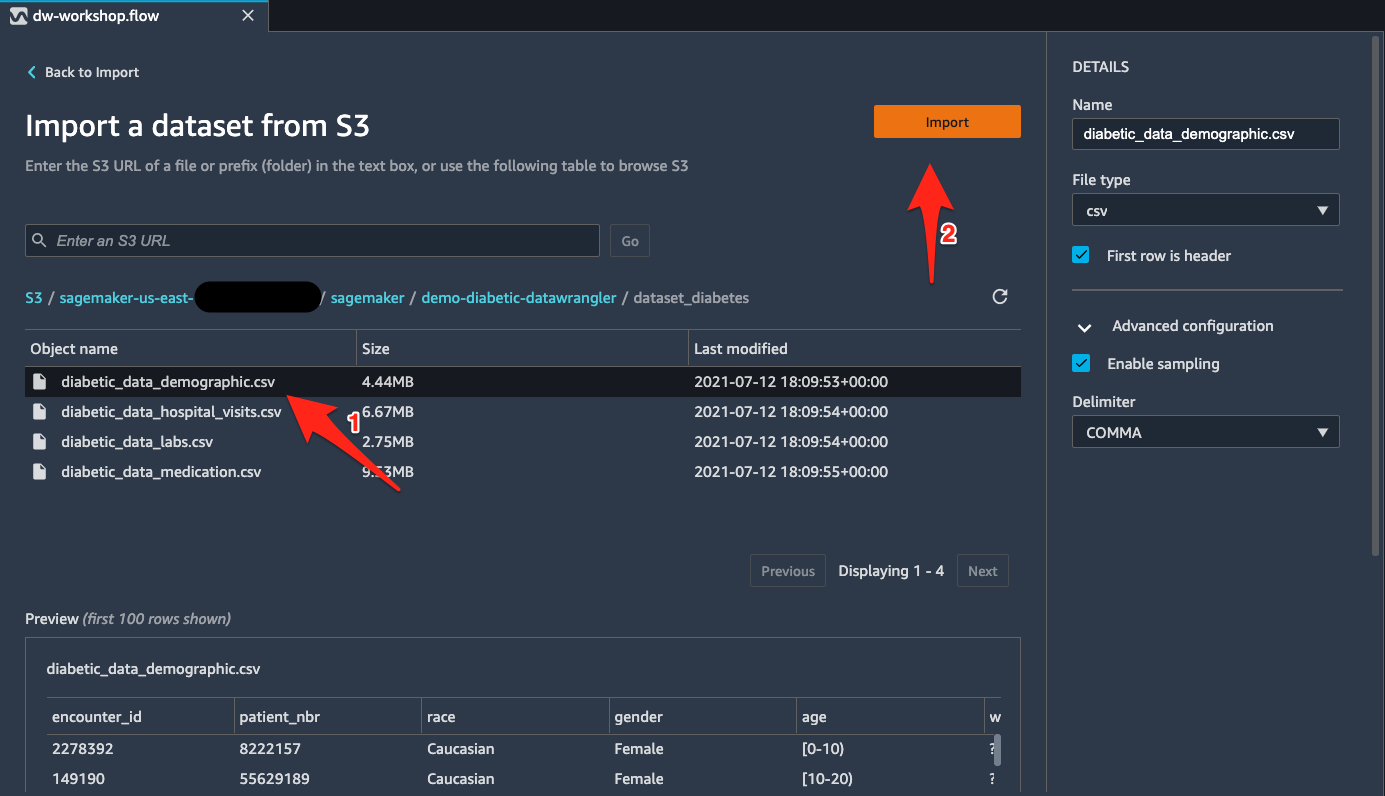Click the Go button
This screenshot has width=1385, height=796.
click(x=630, y=241)
